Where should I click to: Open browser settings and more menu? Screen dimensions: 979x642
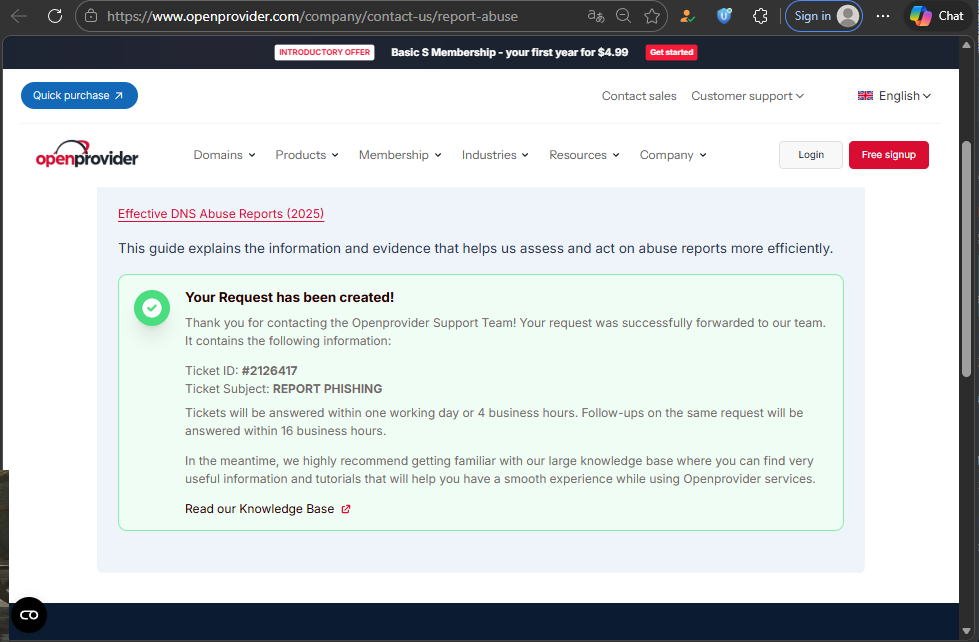(882, 16)
